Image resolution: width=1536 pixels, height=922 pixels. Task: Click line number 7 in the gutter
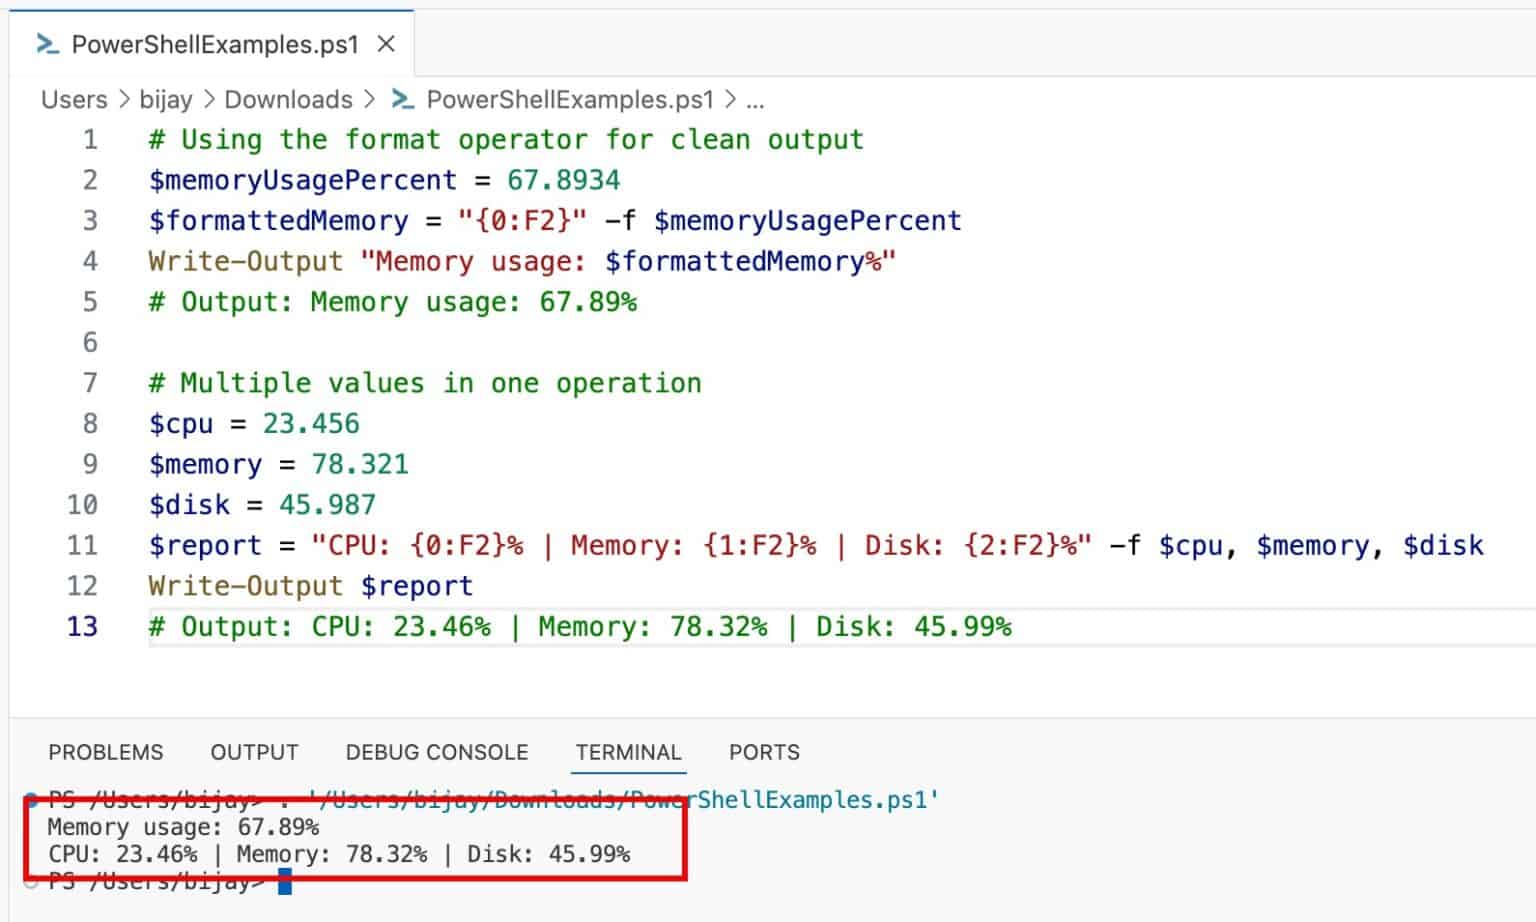pos(90,383)
